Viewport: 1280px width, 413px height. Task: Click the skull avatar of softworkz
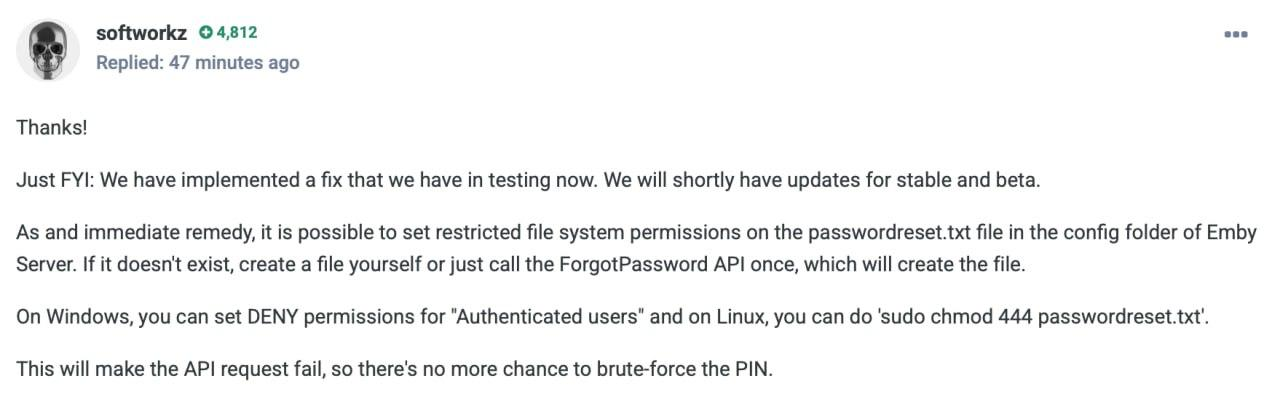[48, 49]
